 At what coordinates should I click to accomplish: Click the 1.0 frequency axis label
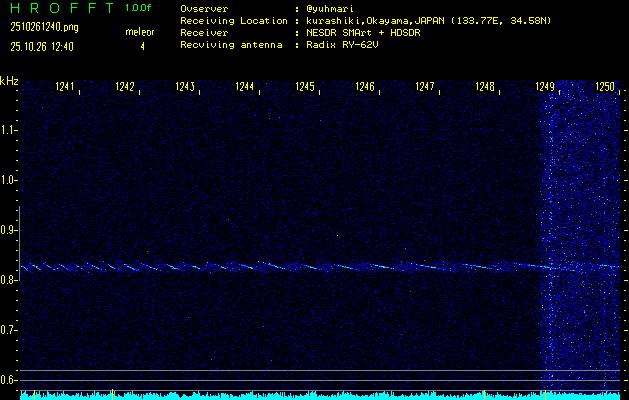(x=9, y=180)
